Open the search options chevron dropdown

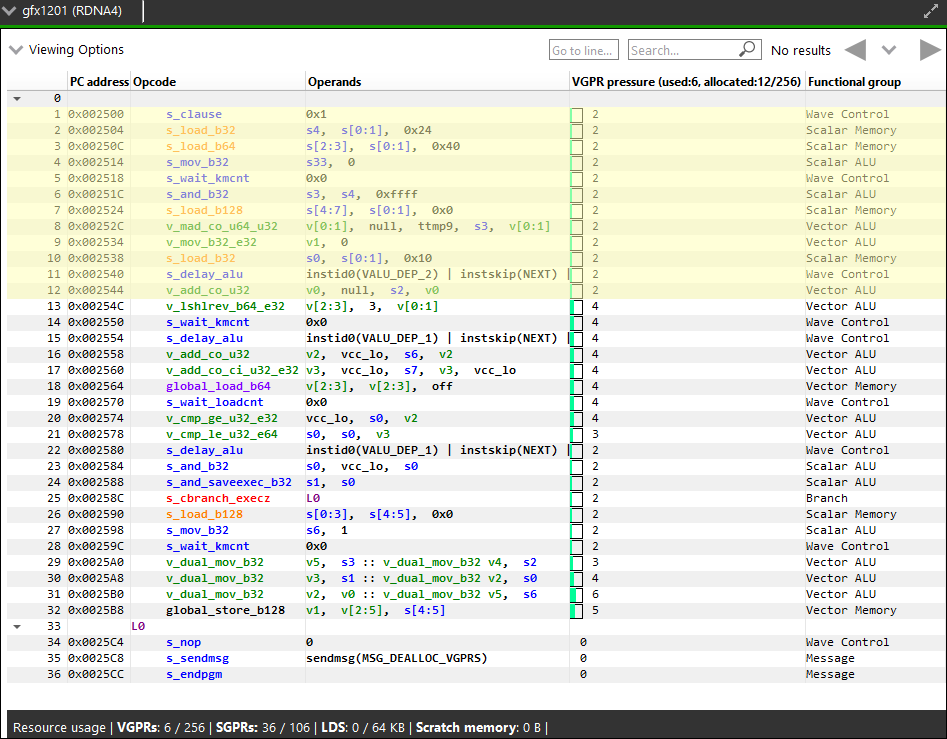pos(889,50)
